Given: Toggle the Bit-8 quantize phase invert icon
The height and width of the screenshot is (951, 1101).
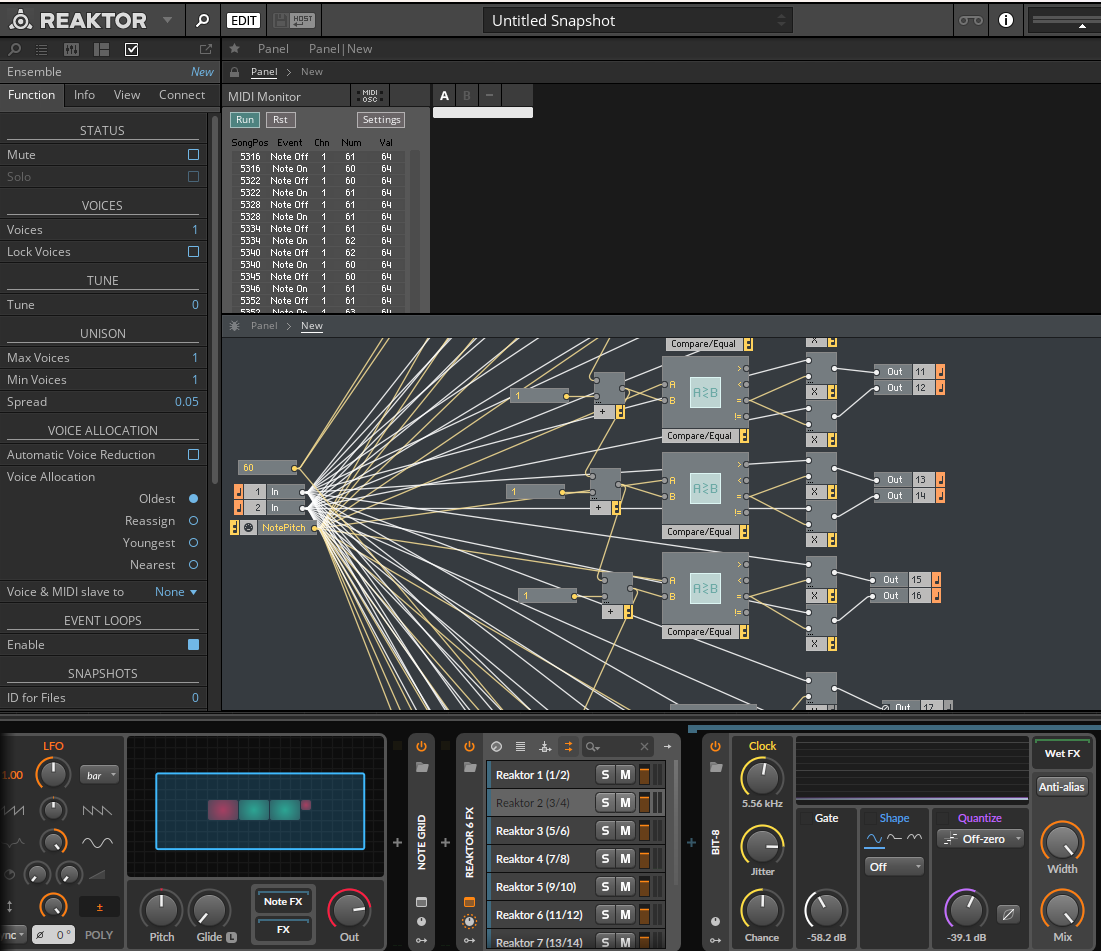Looking at the screenshot, I should [x=1008, y=914].
